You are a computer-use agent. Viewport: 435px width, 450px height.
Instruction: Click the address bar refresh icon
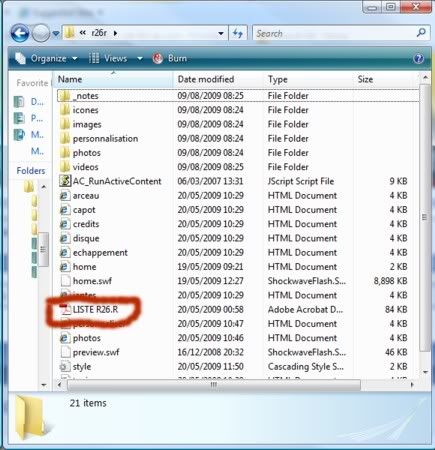click(238, 33)
